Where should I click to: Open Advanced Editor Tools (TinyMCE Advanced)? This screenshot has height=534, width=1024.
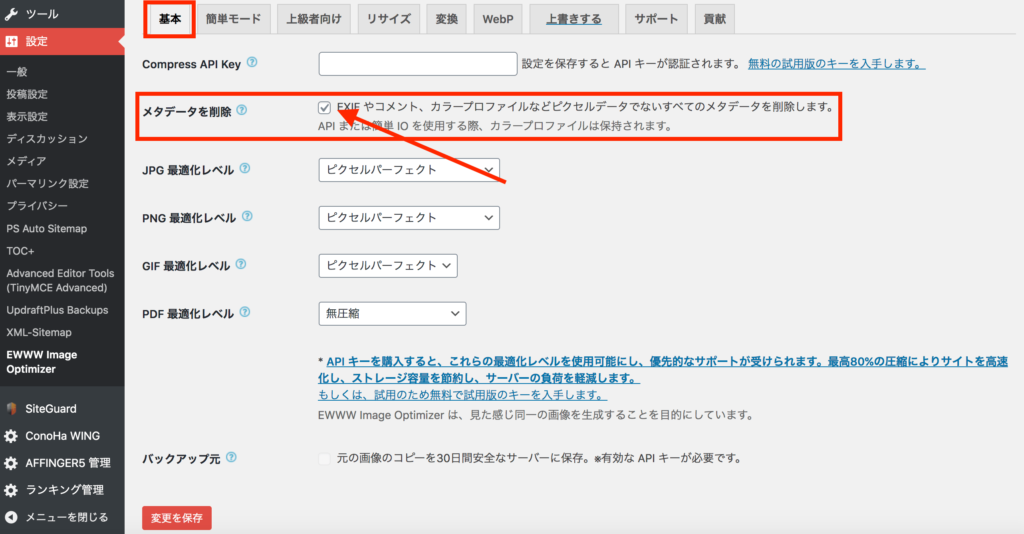[x=62, y=280]
